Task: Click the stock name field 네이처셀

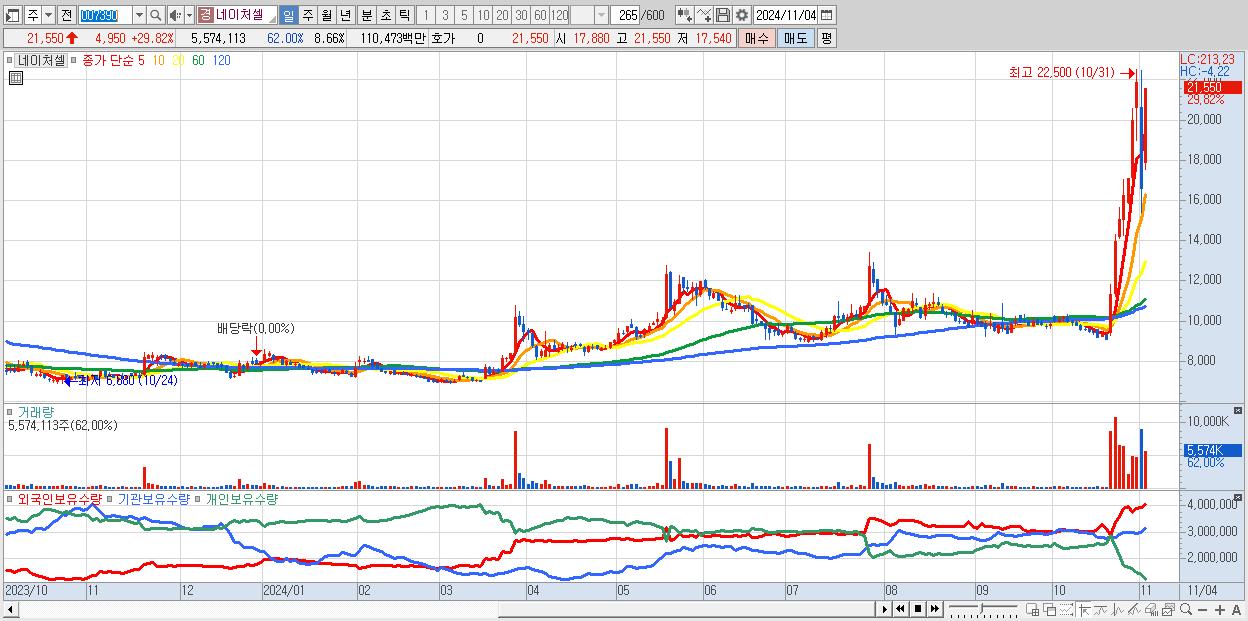Action: (245, 16)
